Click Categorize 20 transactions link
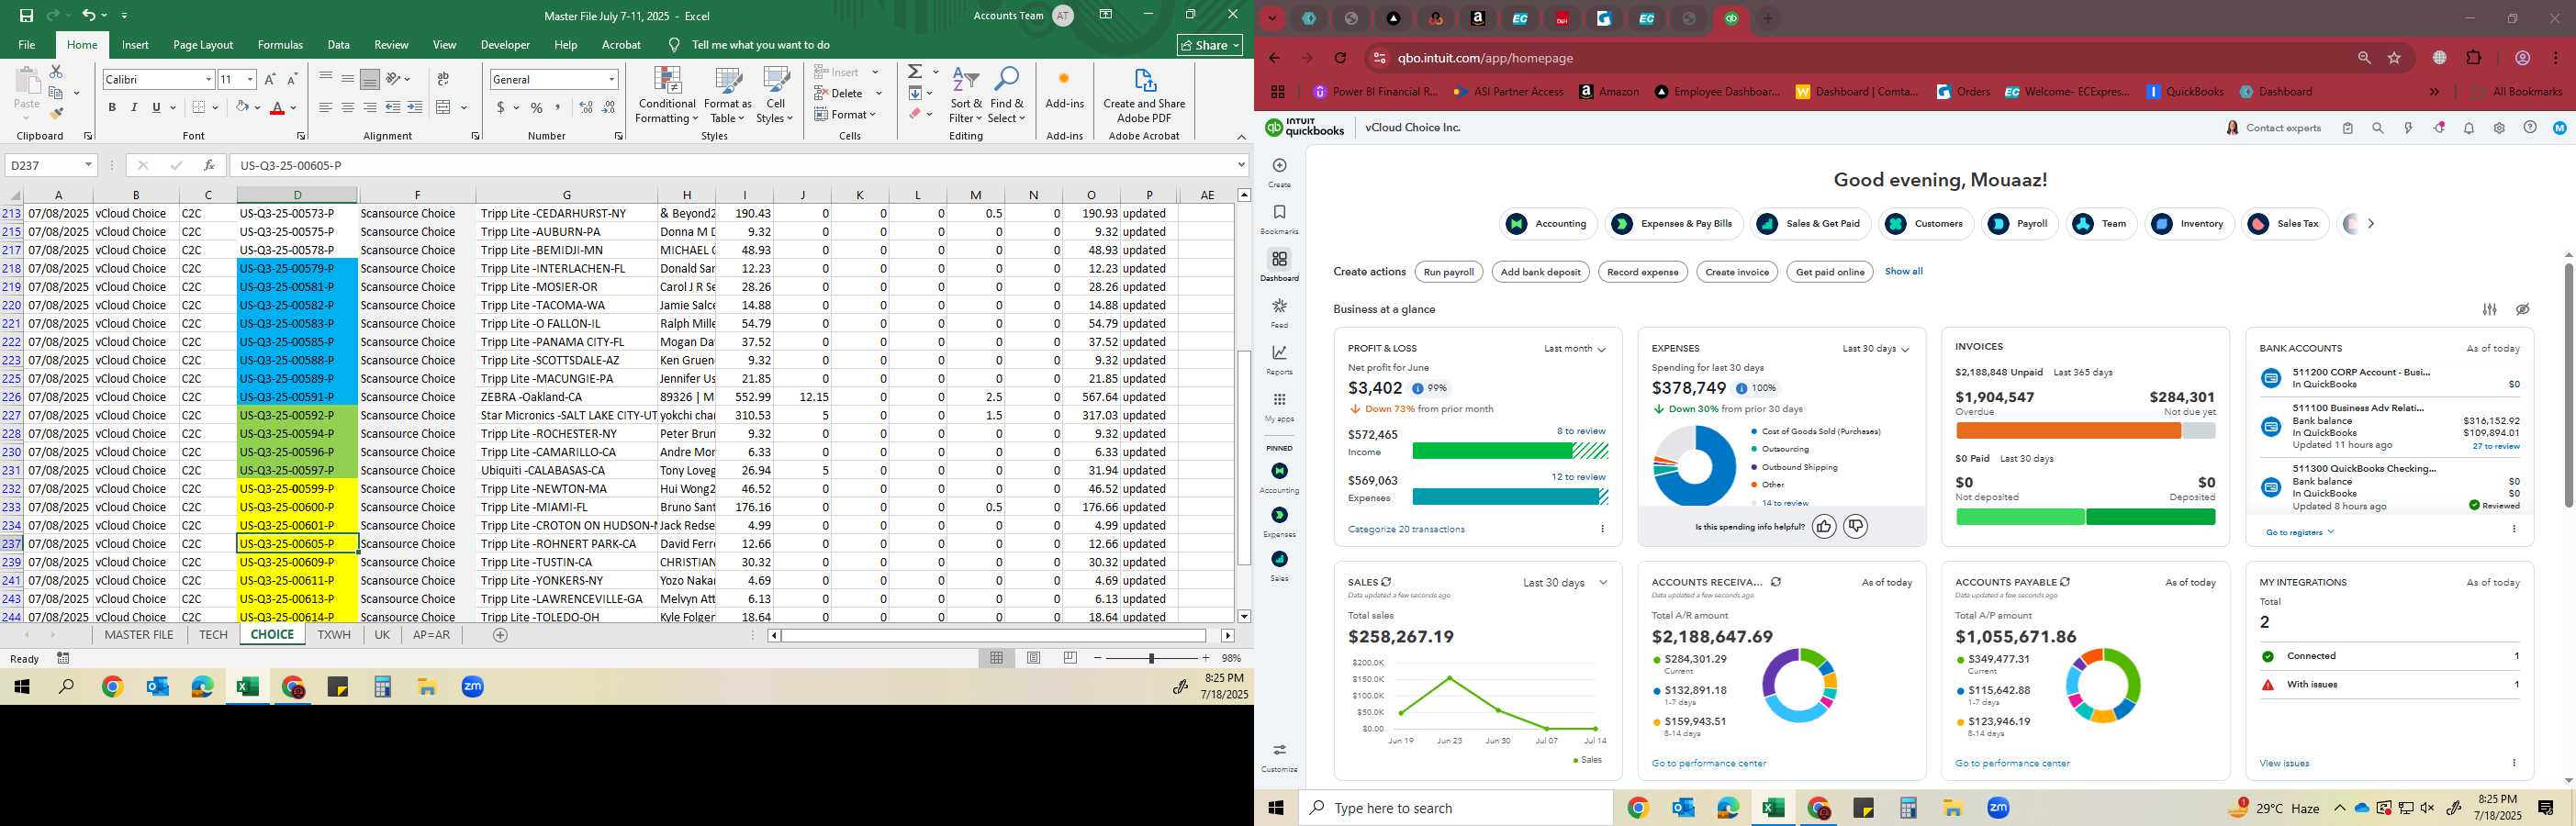This screenshot has height=826, width=2576. click(1406, 529)
